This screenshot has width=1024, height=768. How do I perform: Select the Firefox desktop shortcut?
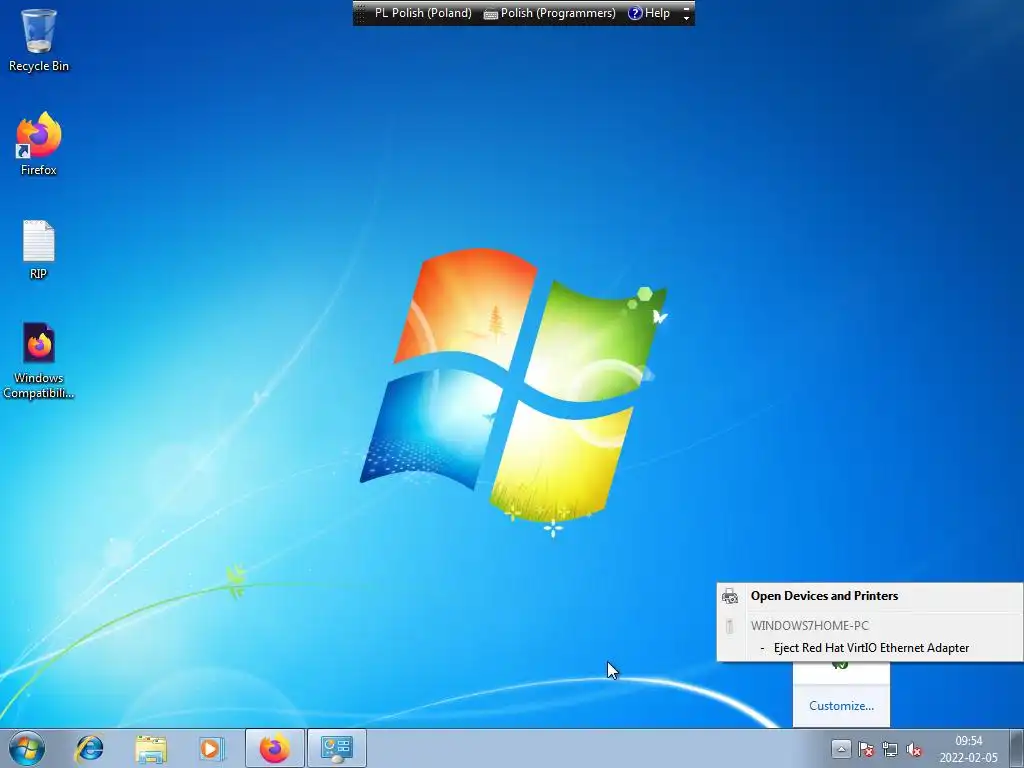pos(39,144)
